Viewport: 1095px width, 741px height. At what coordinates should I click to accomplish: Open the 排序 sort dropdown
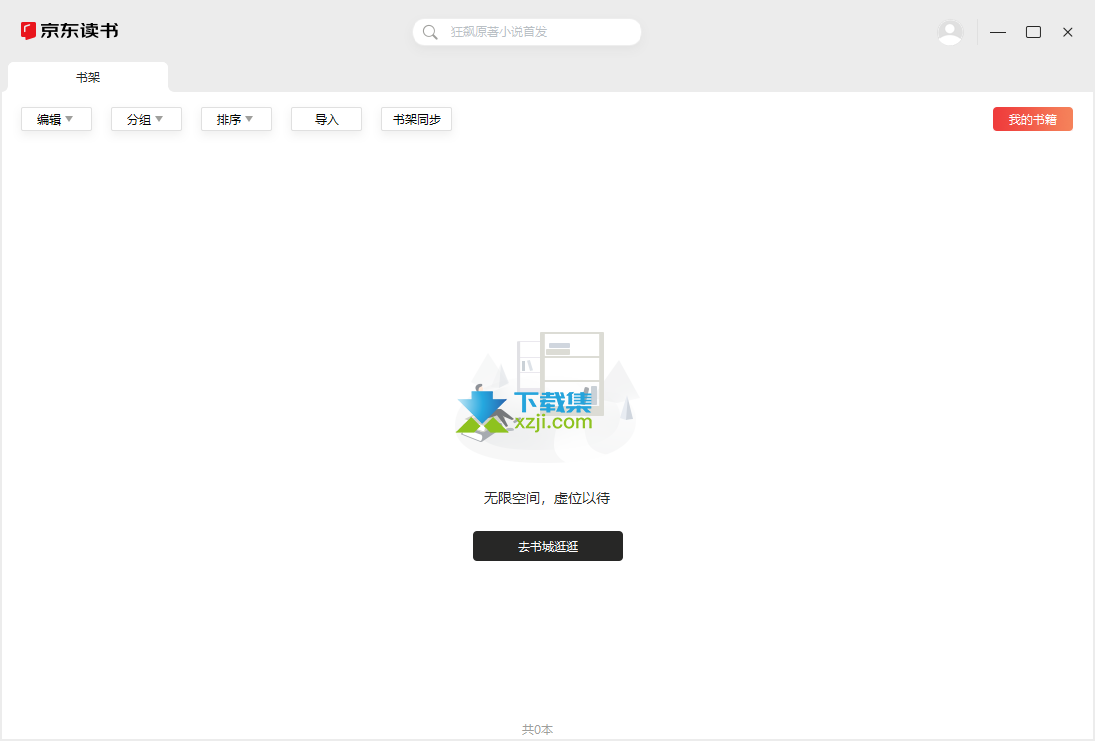pos(237,119)
